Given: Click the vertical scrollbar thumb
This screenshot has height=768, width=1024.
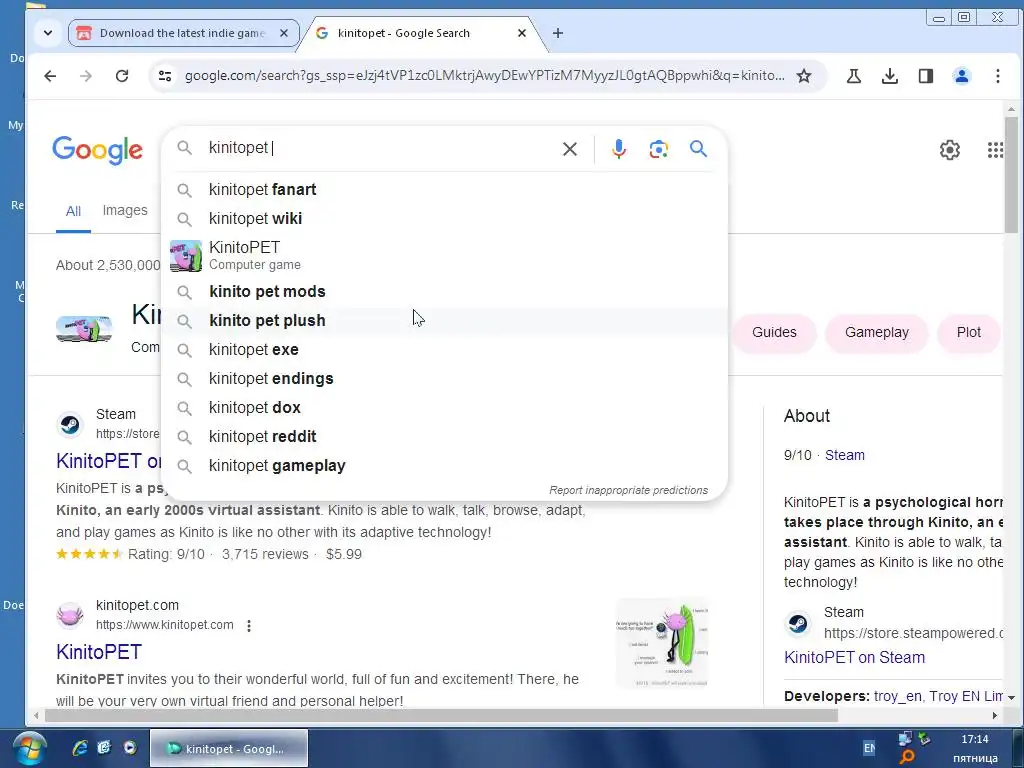Looking at the screenshot, I should pos(1011,174).
